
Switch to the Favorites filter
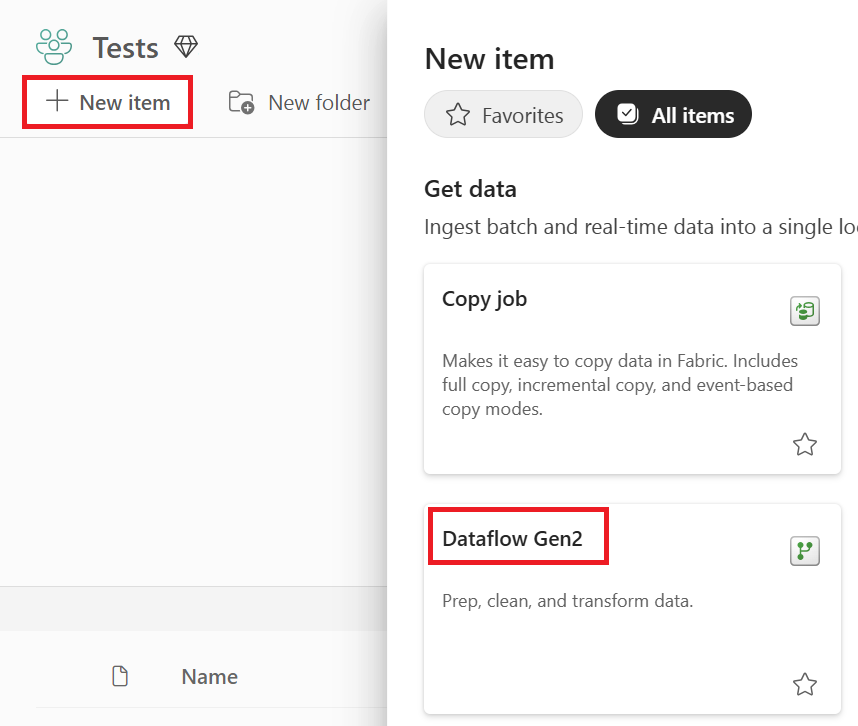[504, 115]
